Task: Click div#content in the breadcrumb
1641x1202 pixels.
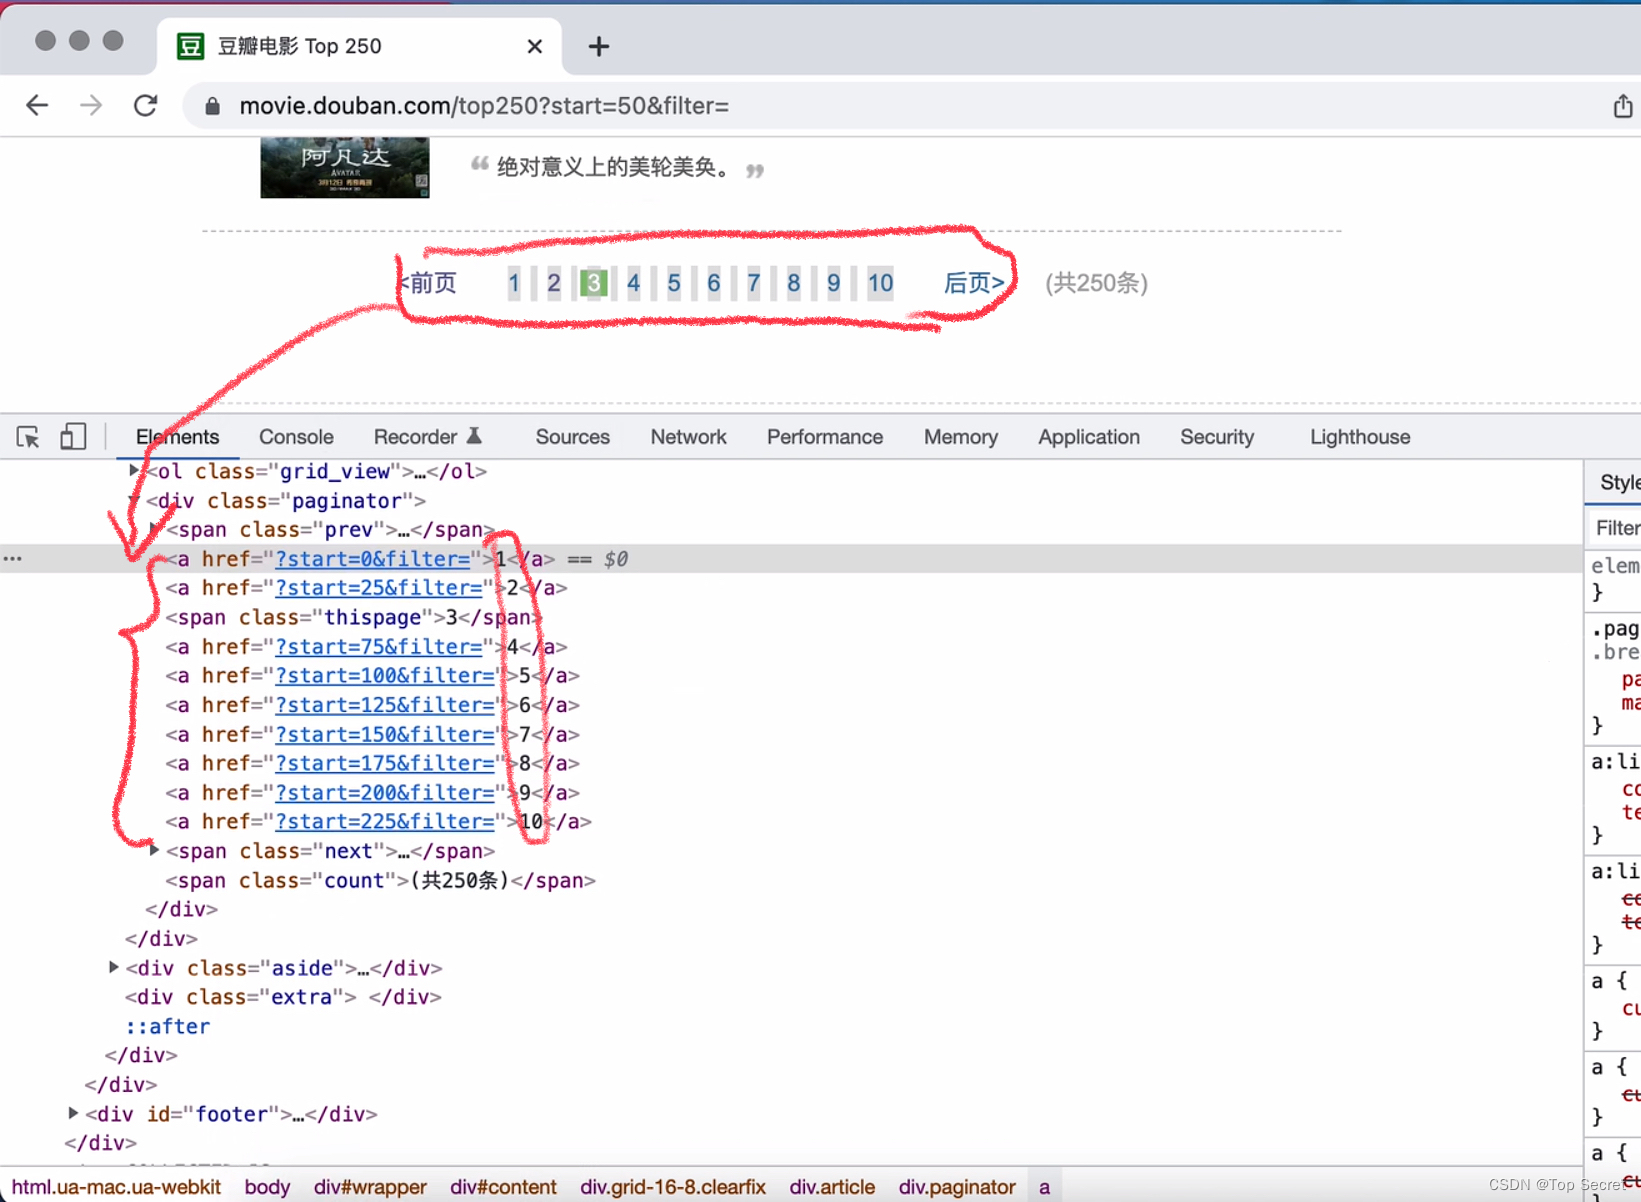Action: click(503, 1187)
